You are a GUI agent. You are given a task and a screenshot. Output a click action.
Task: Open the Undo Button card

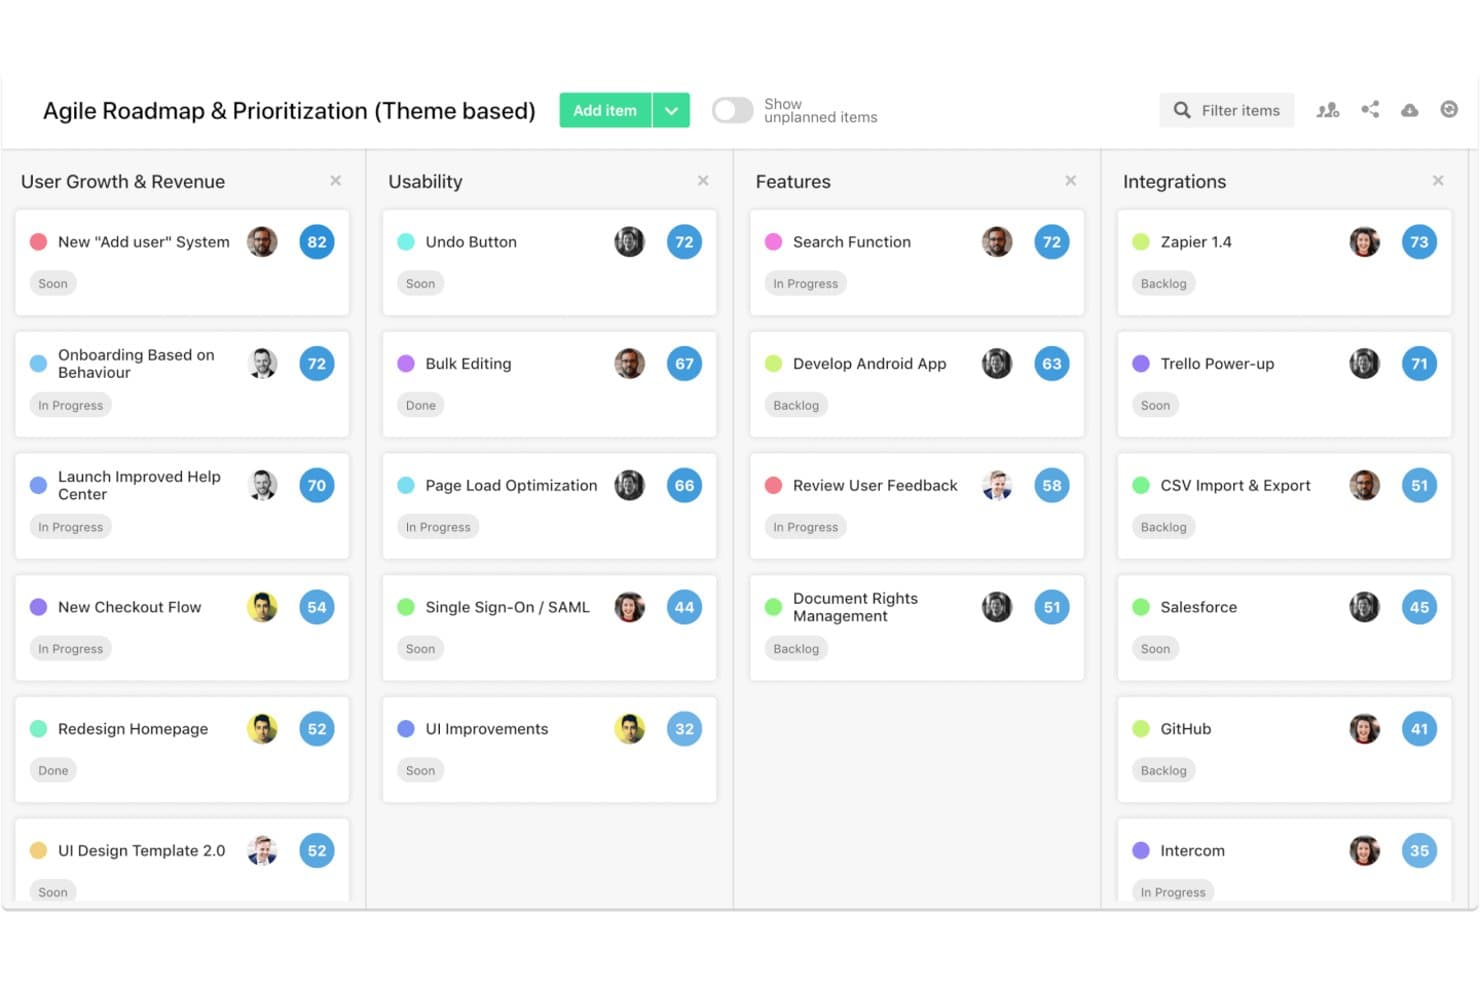pyautogui.click(x=549, y=262)
